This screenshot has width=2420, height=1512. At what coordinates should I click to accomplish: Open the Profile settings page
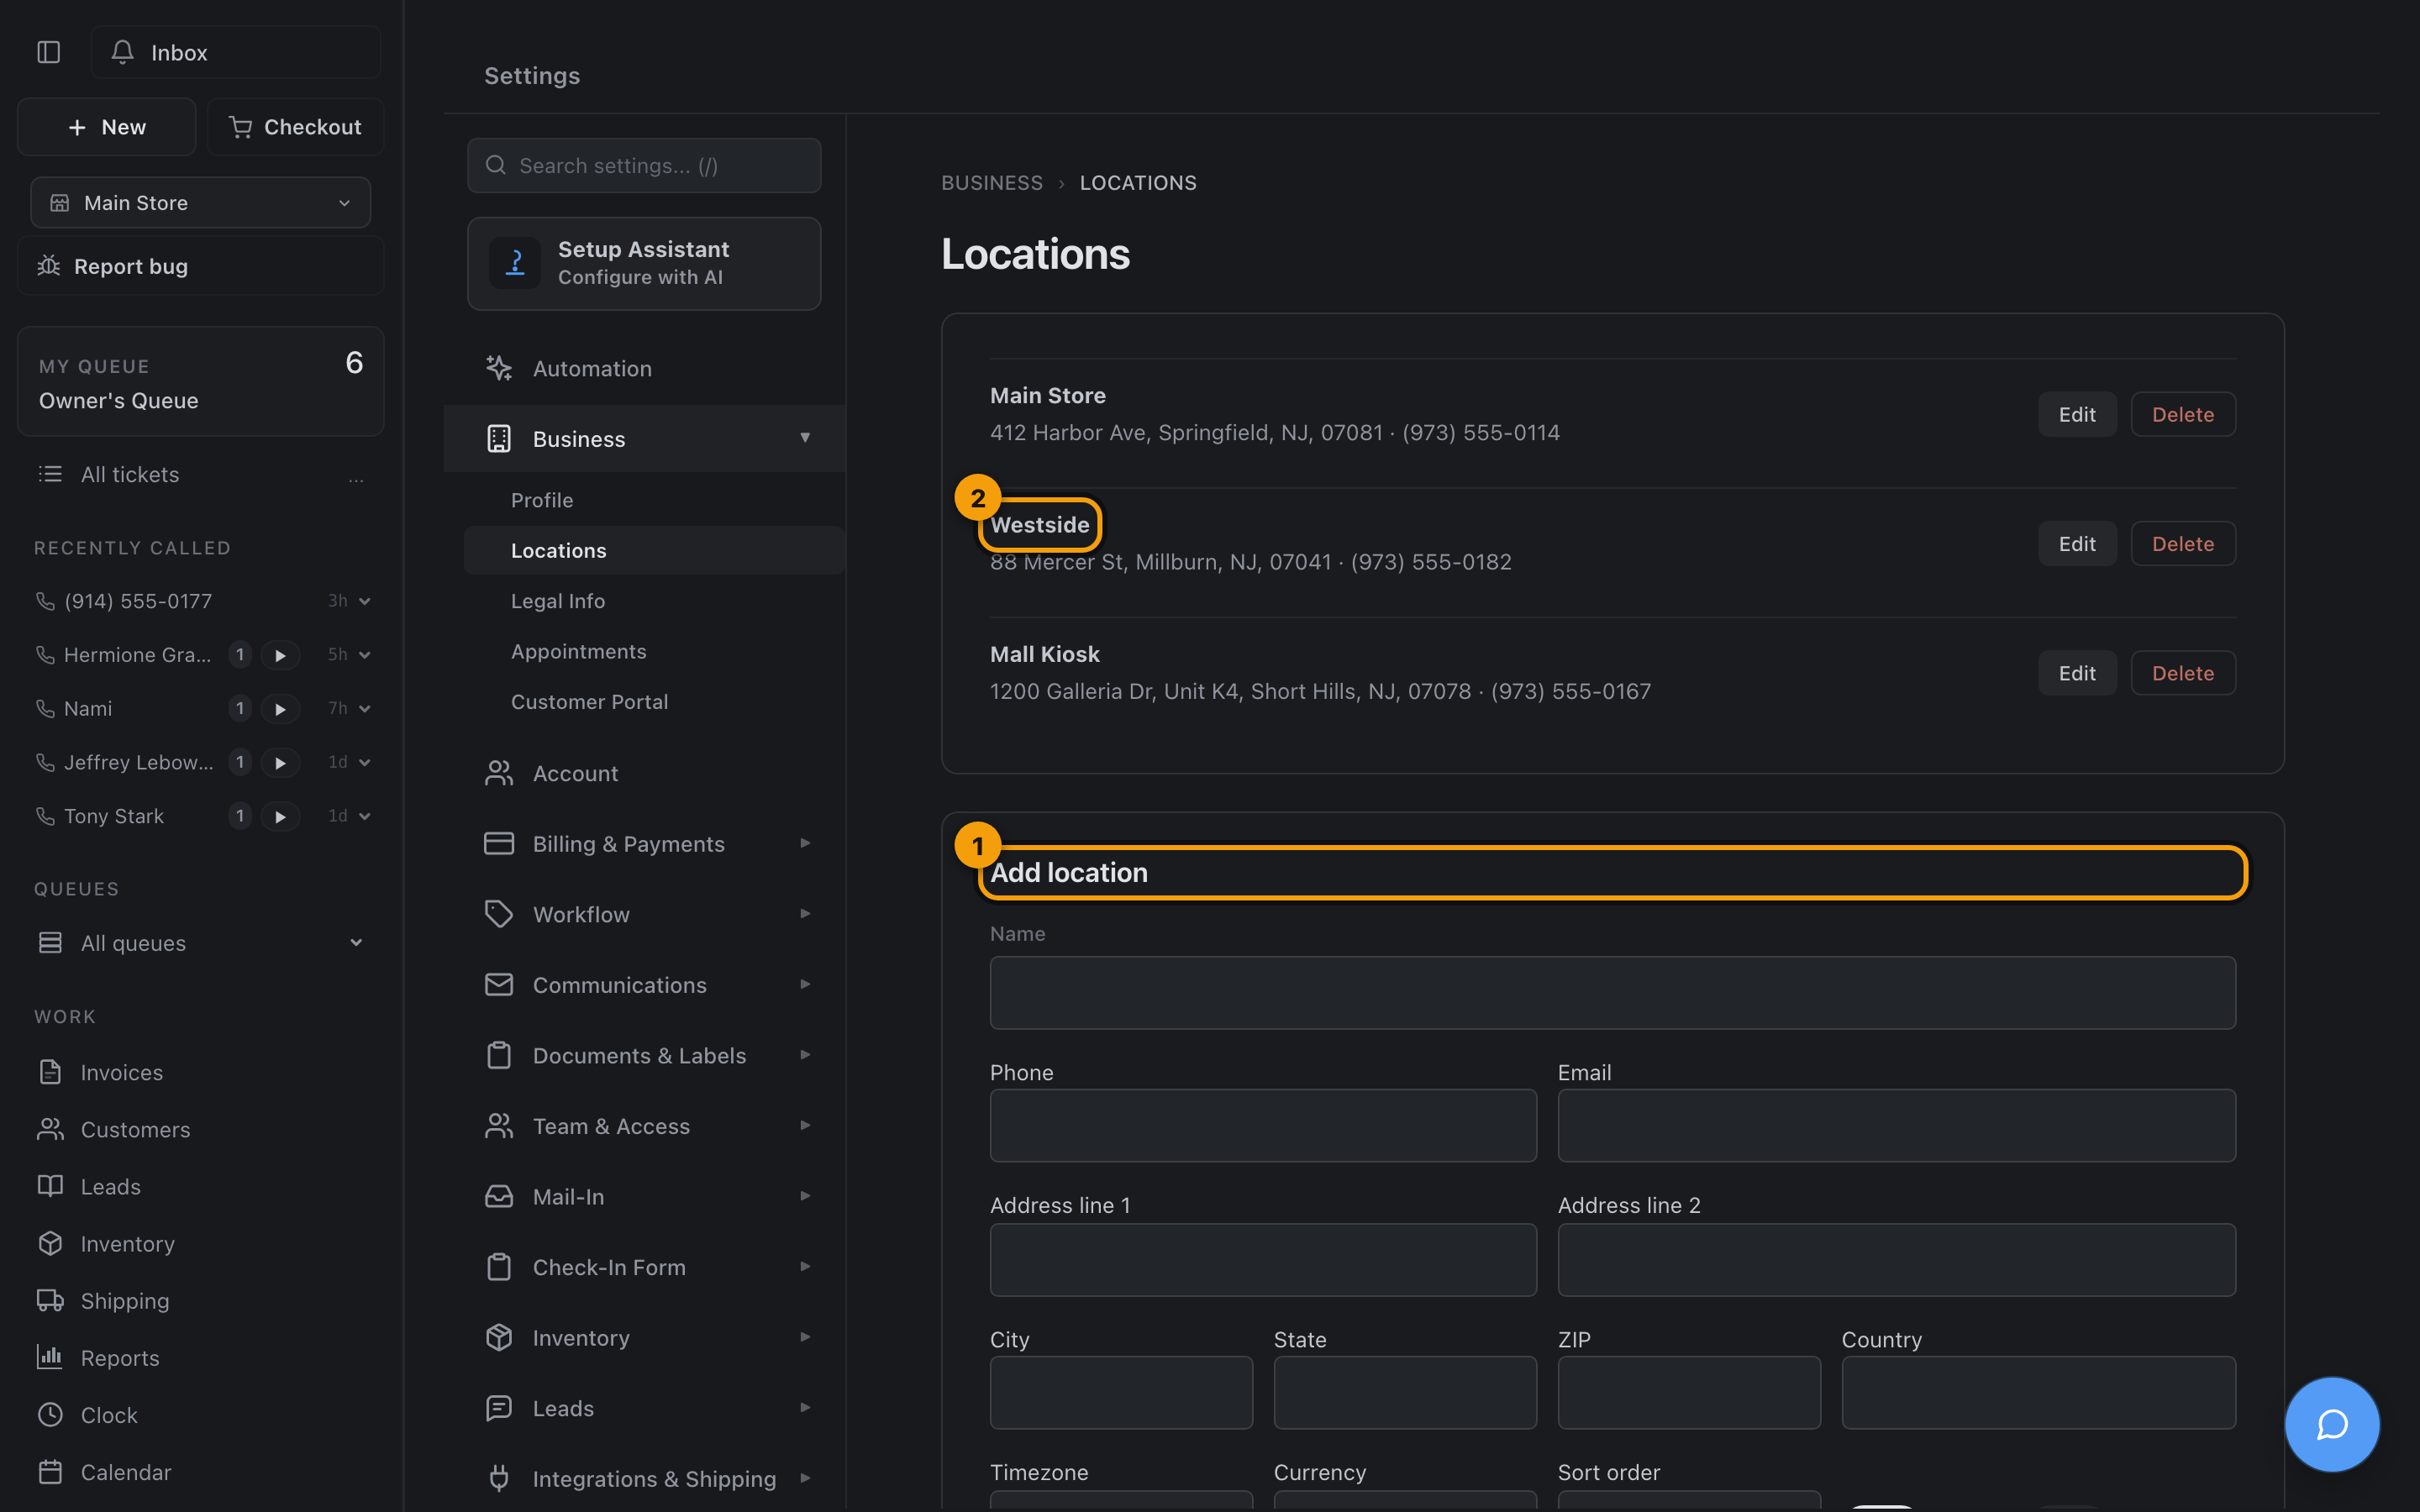[542, 500]
